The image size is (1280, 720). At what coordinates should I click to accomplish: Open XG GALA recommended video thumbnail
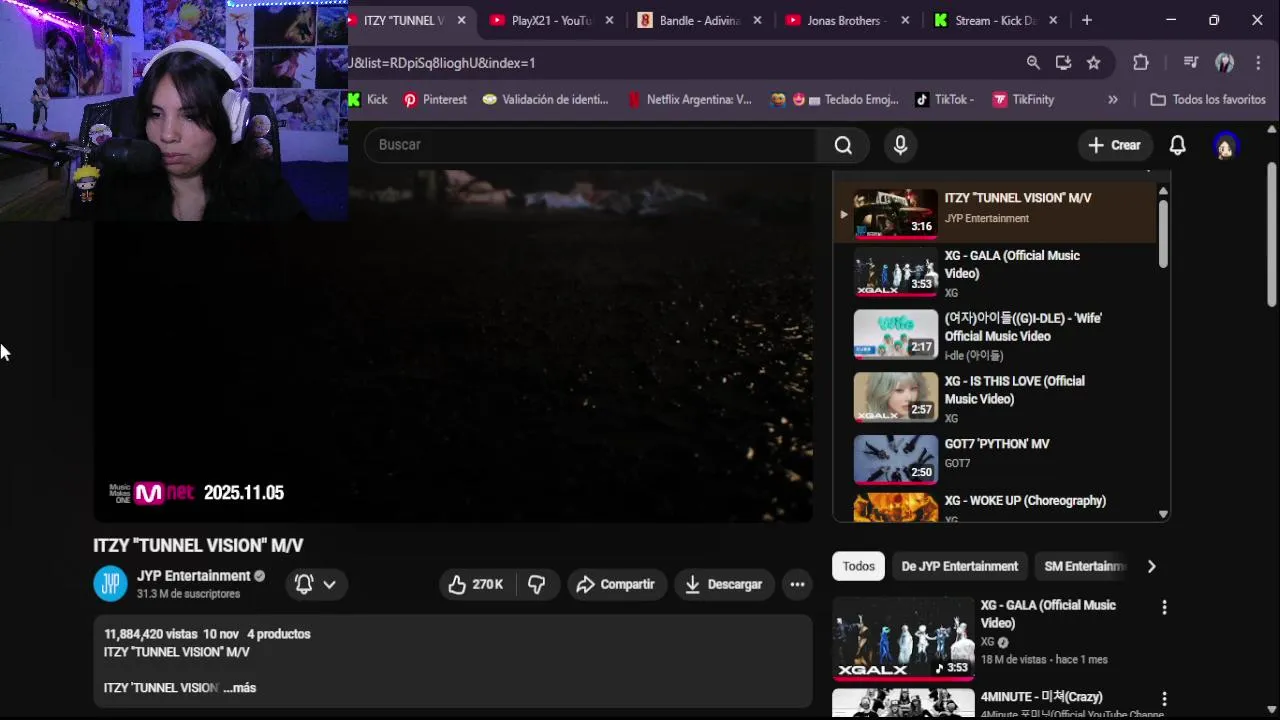pos(903,638)
